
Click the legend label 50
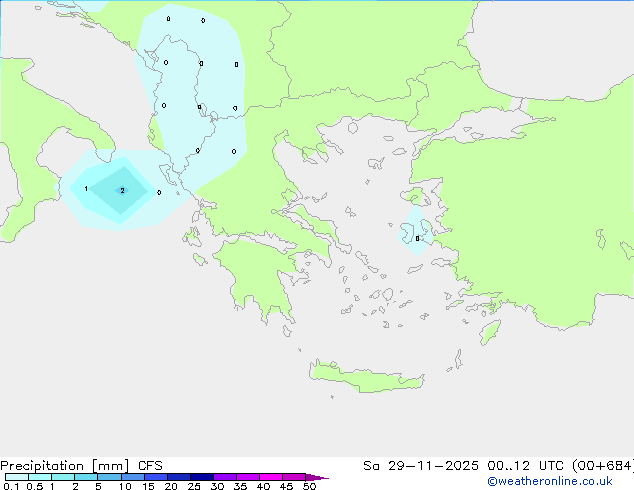[x=309, y=486]
